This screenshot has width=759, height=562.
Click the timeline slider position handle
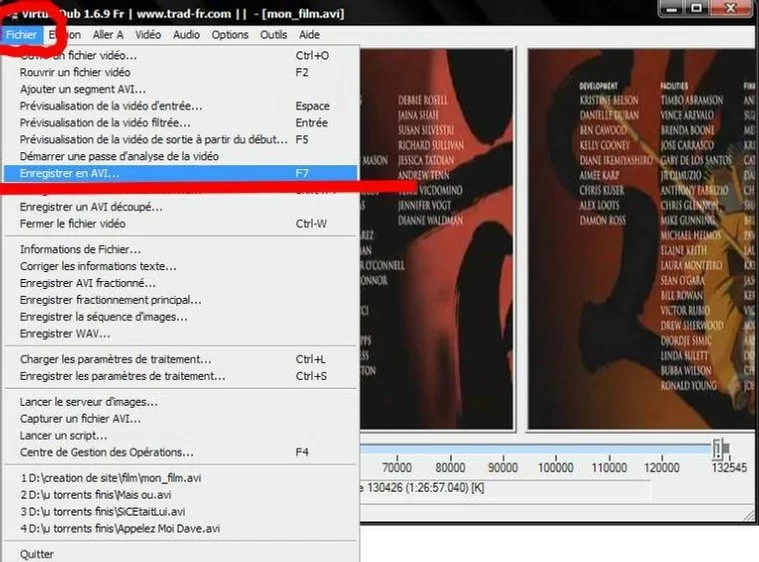point(719,447)
